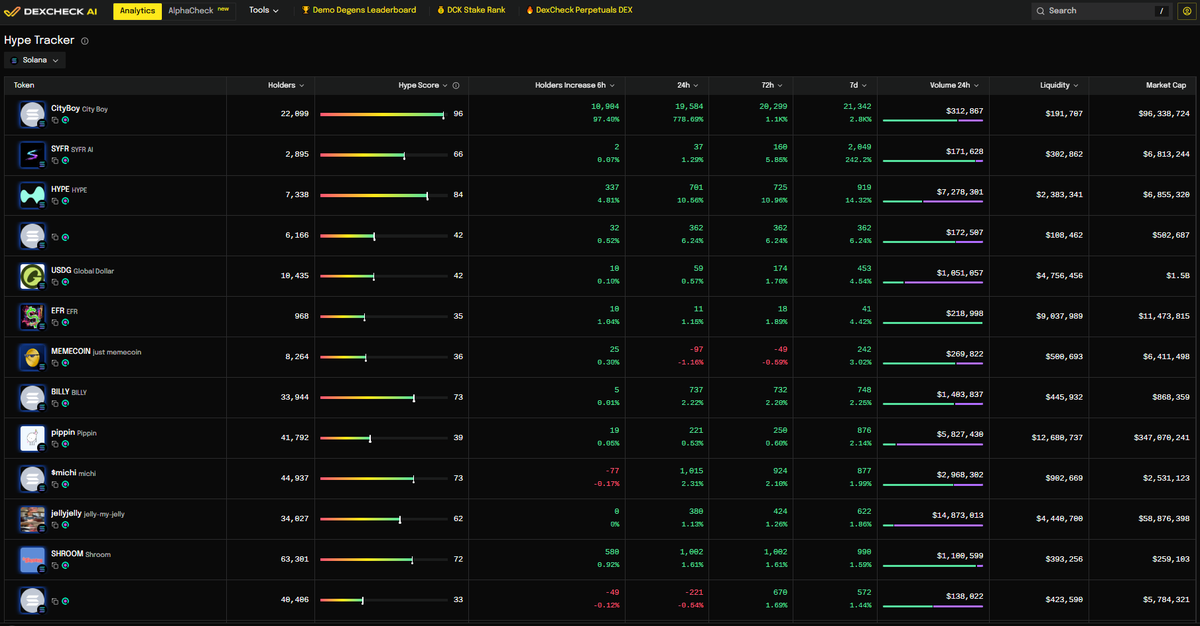Open the DexCheck AI logo home link
Image resolution: width=1200 pixels, height=626 pixels.
[51, 11]
